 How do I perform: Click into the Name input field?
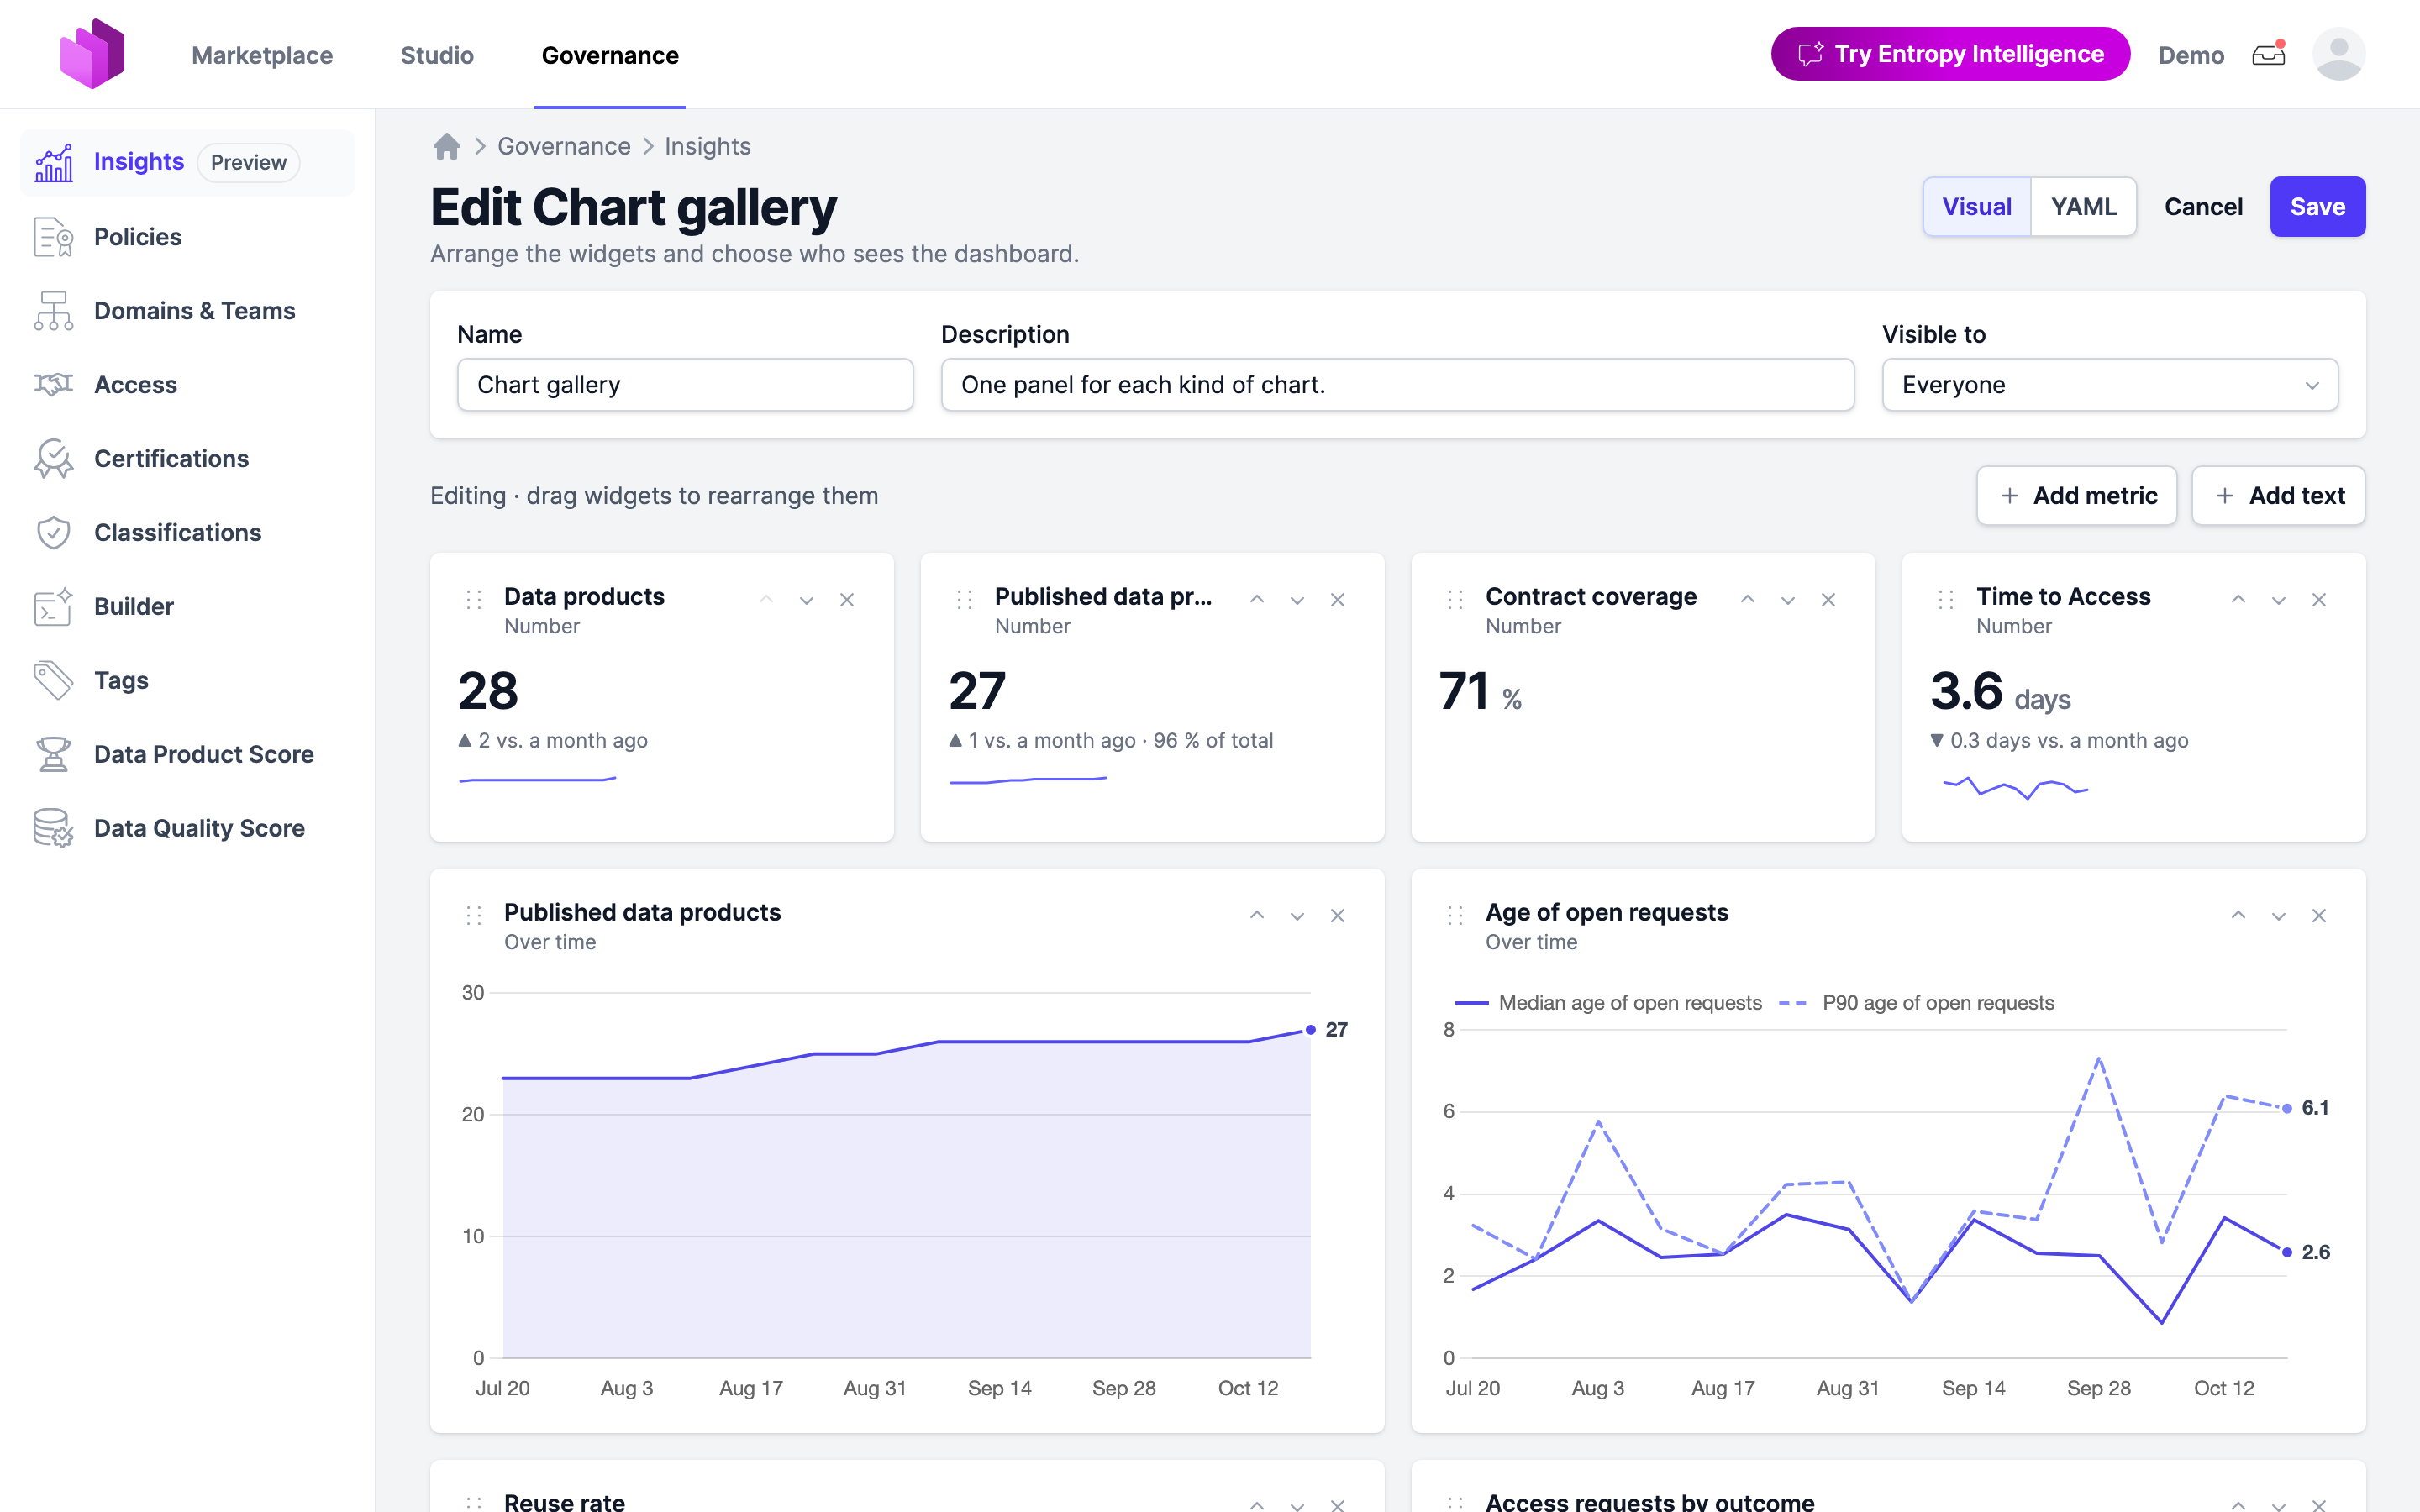point(685,385)
